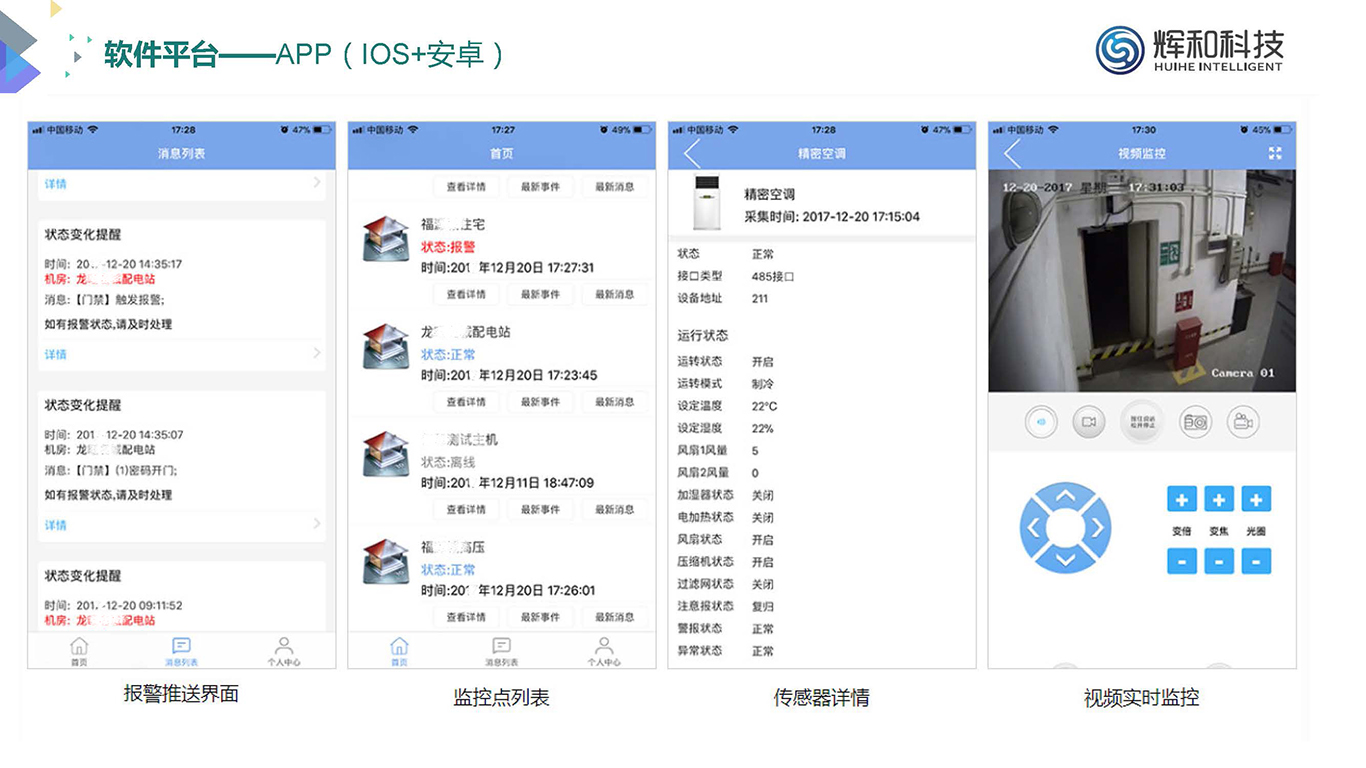Switch to 首页 tab on the message list screen

(79, 651)
